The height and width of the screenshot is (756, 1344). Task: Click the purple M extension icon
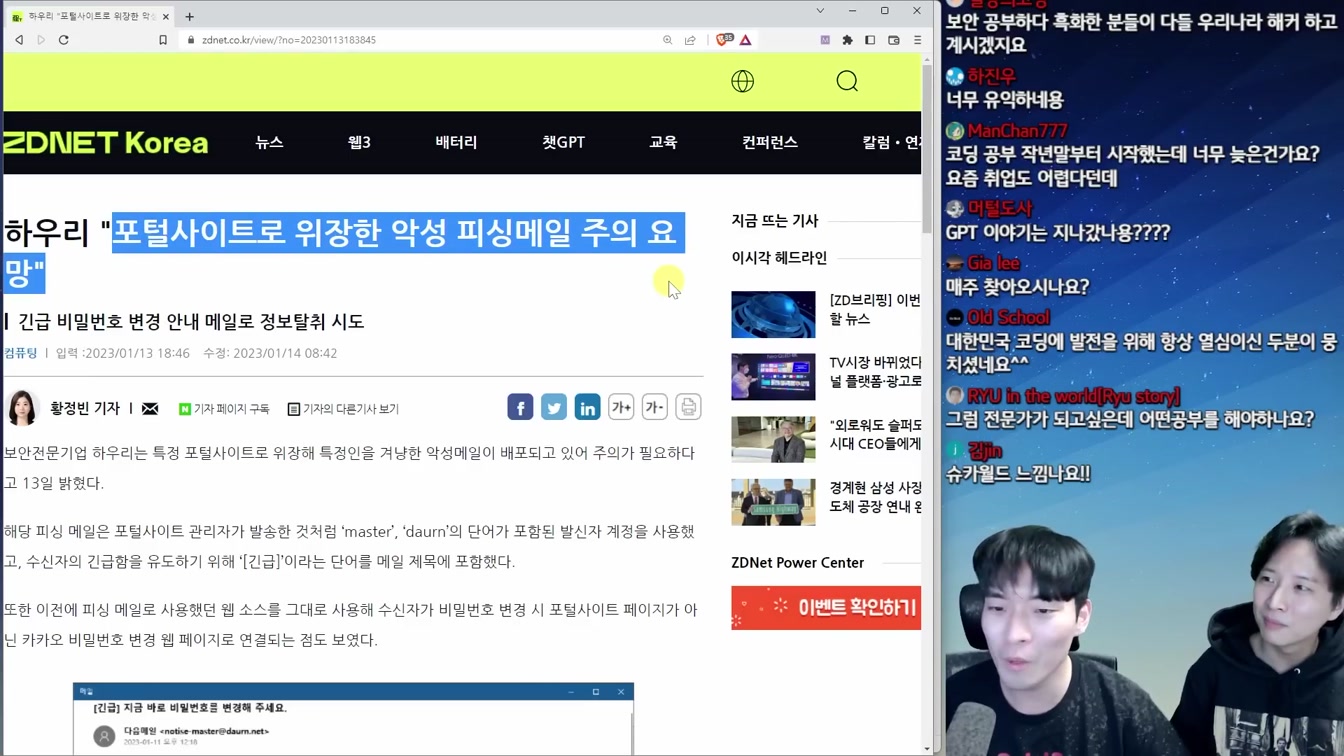[x=825, y=40]
